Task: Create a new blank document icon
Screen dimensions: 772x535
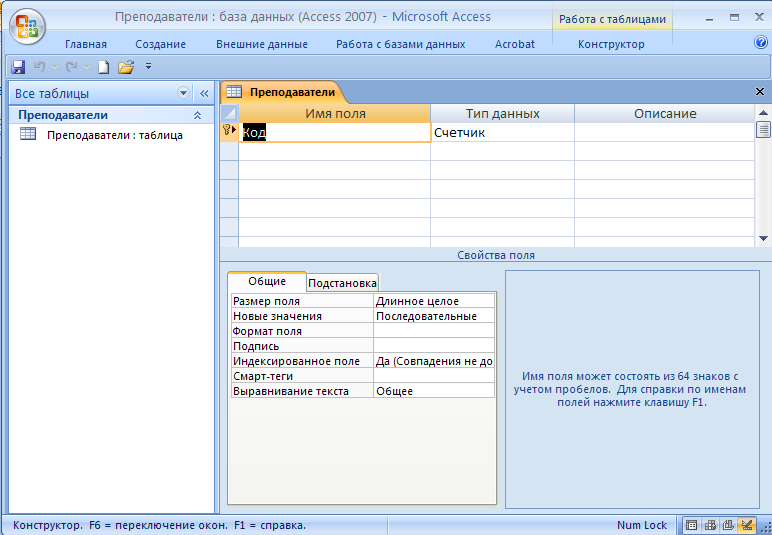Action: pyautogui.click(x=103, y=67)
